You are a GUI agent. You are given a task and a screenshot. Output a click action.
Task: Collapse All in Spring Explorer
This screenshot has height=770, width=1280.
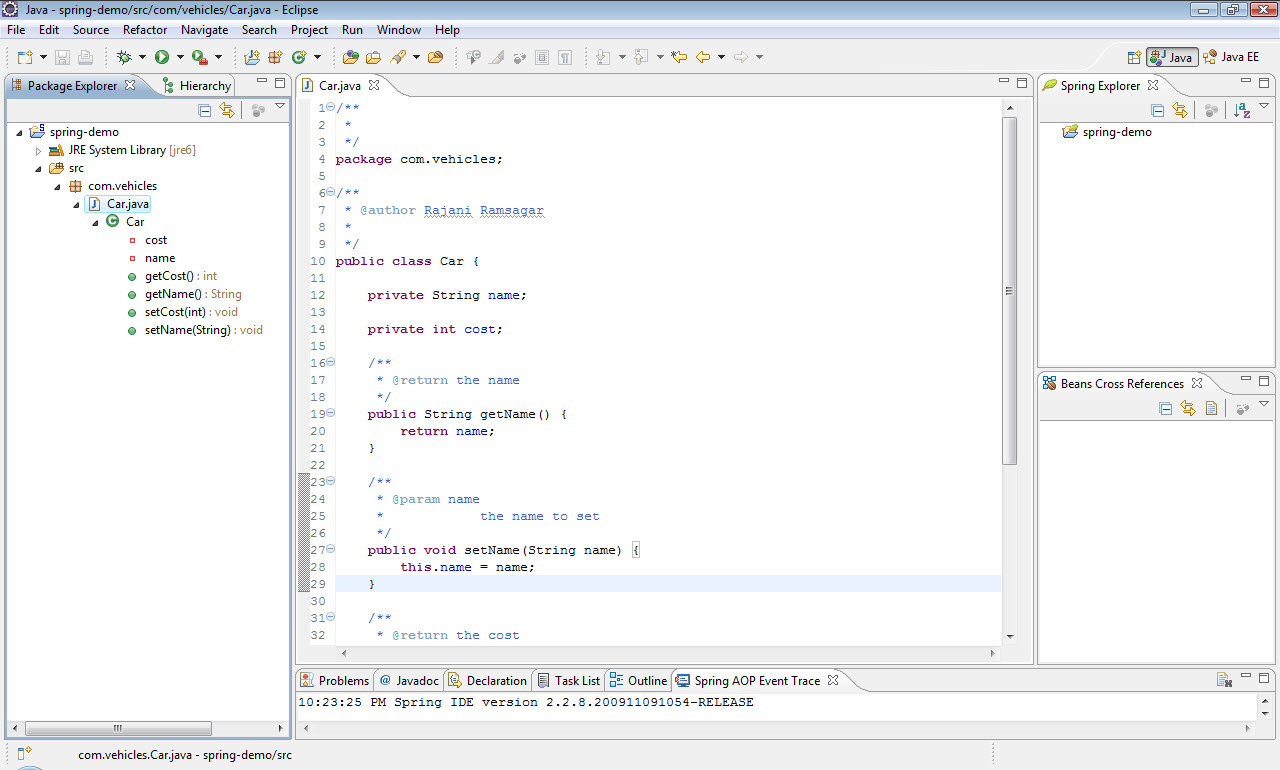click(x=1157, y=111)
